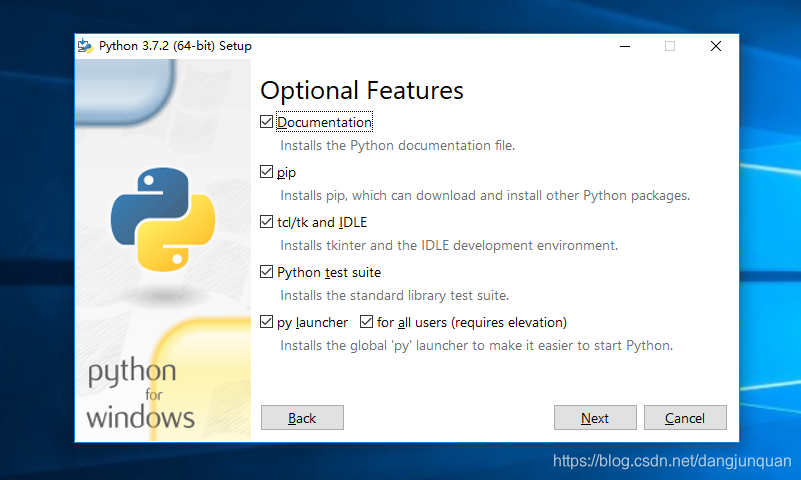Click the 'python for windows' branding text
Screen dimensions: 801x480
pyautogui.click(x=140, y=393)
